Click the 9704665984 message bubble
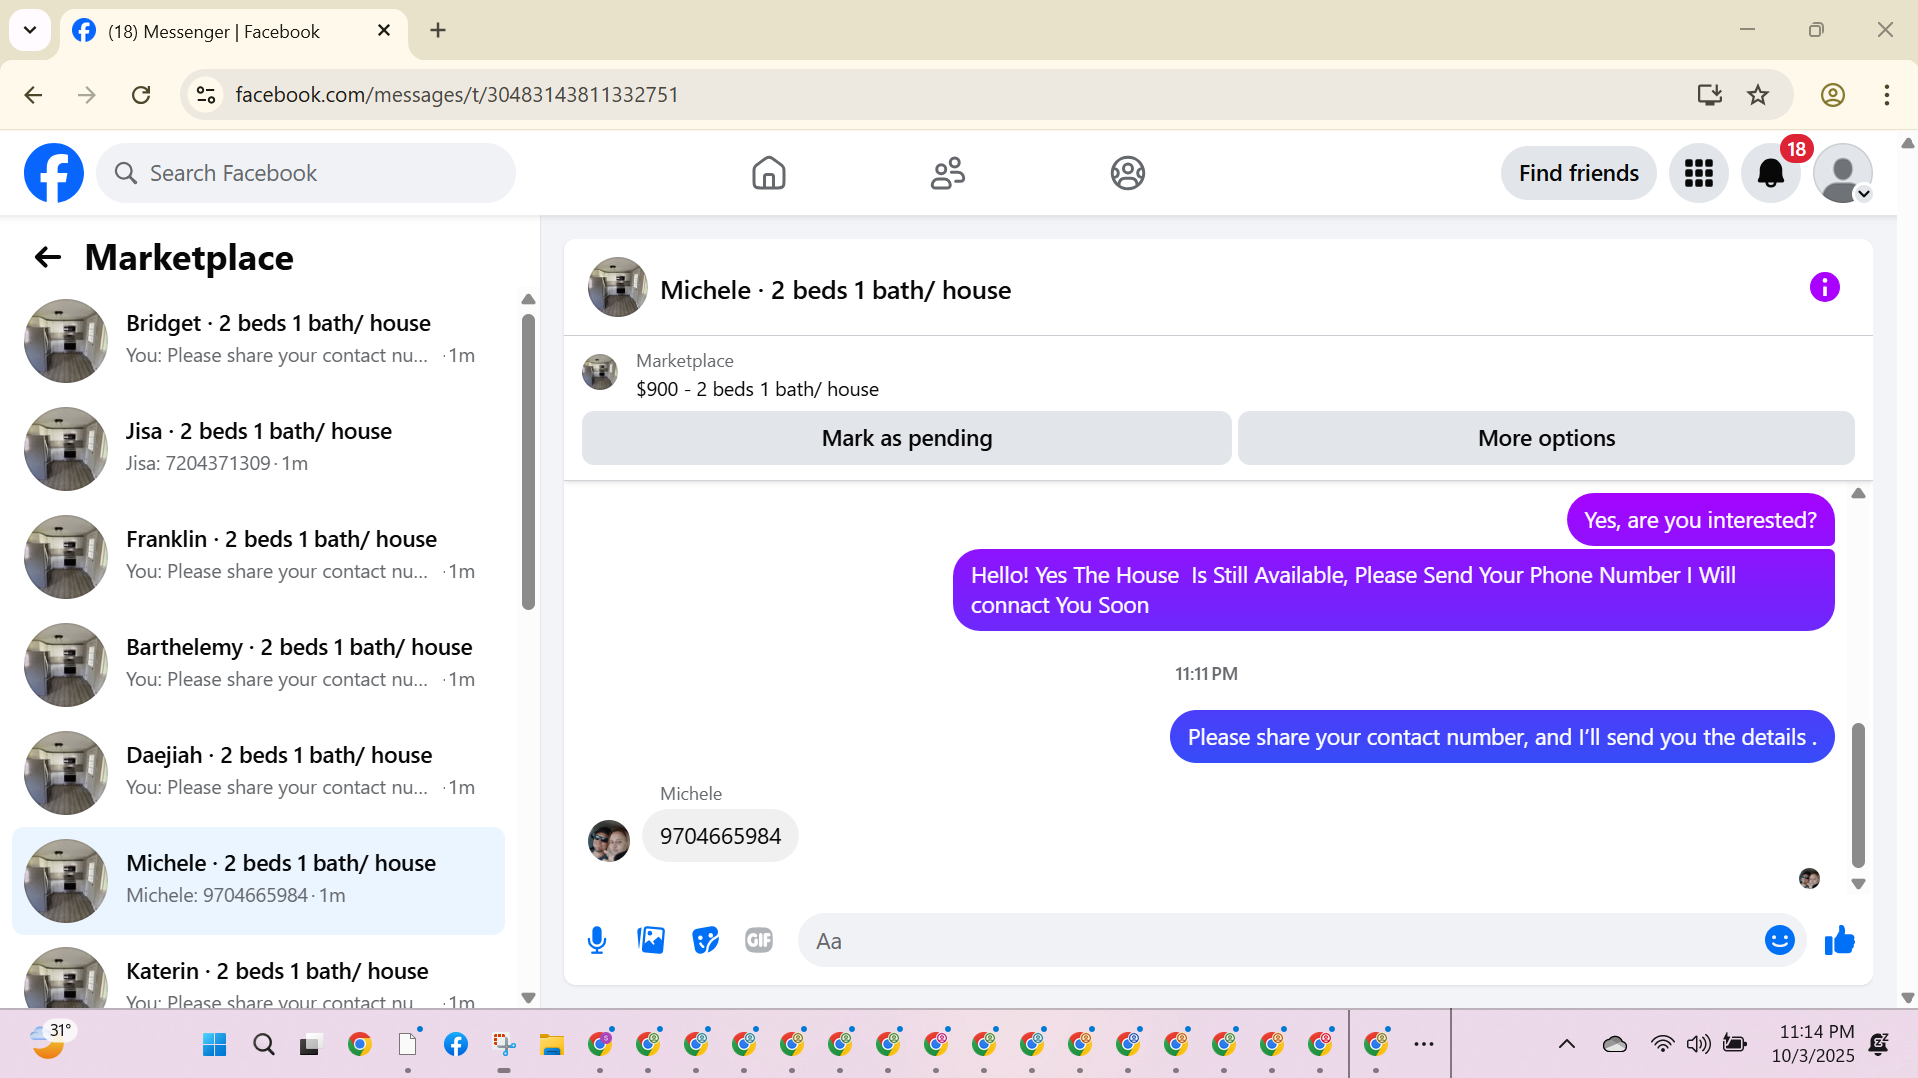 coord(720,836)
